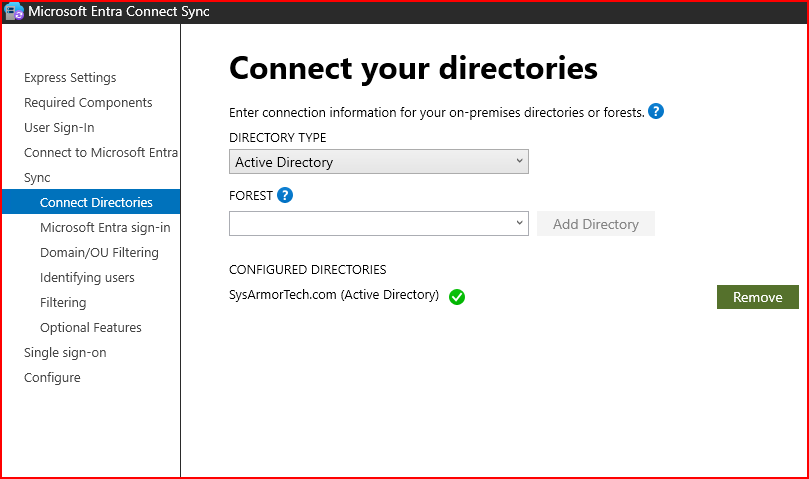Open Microsoft Entra sign-in step

point(105,227)
